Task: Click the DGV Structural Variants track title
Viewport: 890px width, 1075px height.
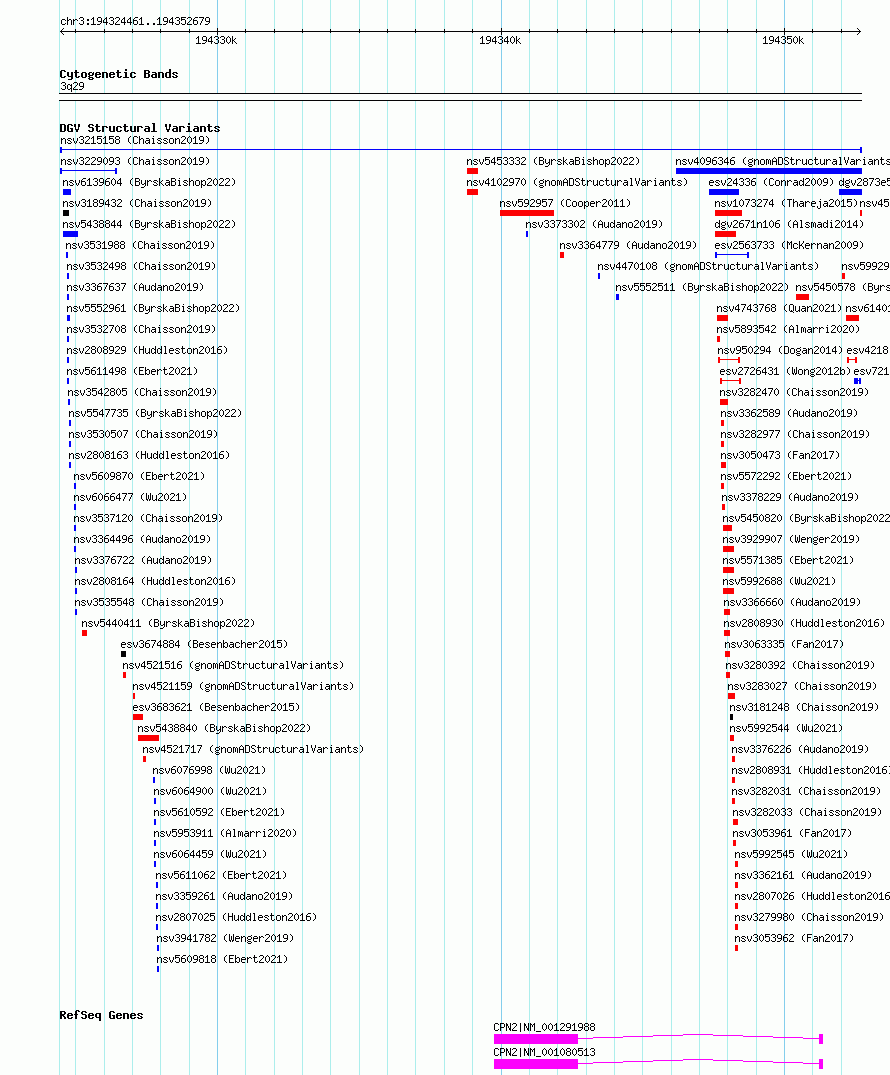Action: coord(140,128)
